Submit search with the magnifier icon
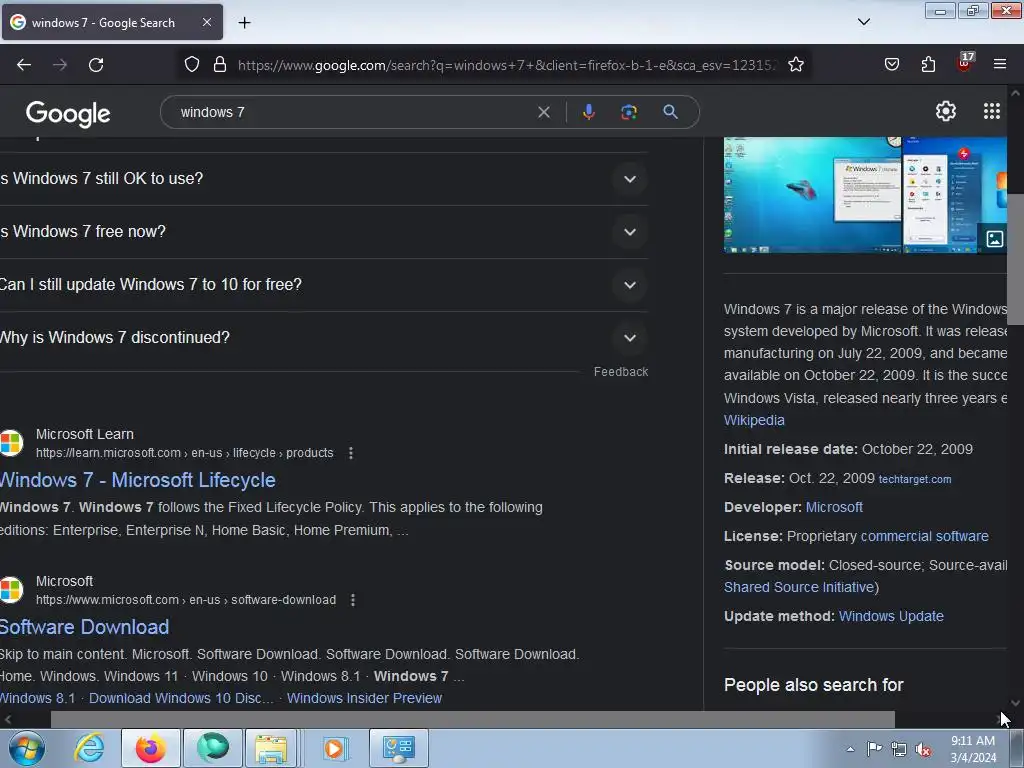This screenshot has width=1024, height=768. tap(670, 112)
